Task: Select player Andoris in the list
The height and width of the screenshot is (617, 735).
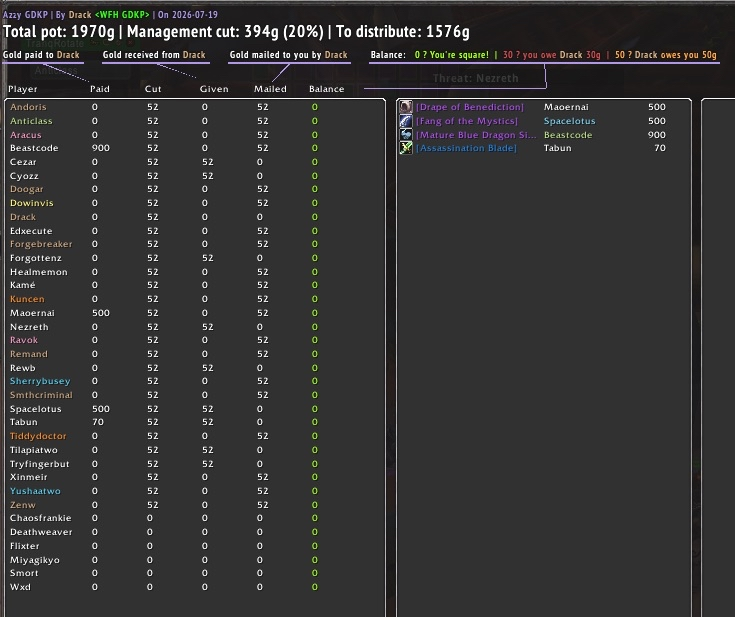Action: pos(28,107)
